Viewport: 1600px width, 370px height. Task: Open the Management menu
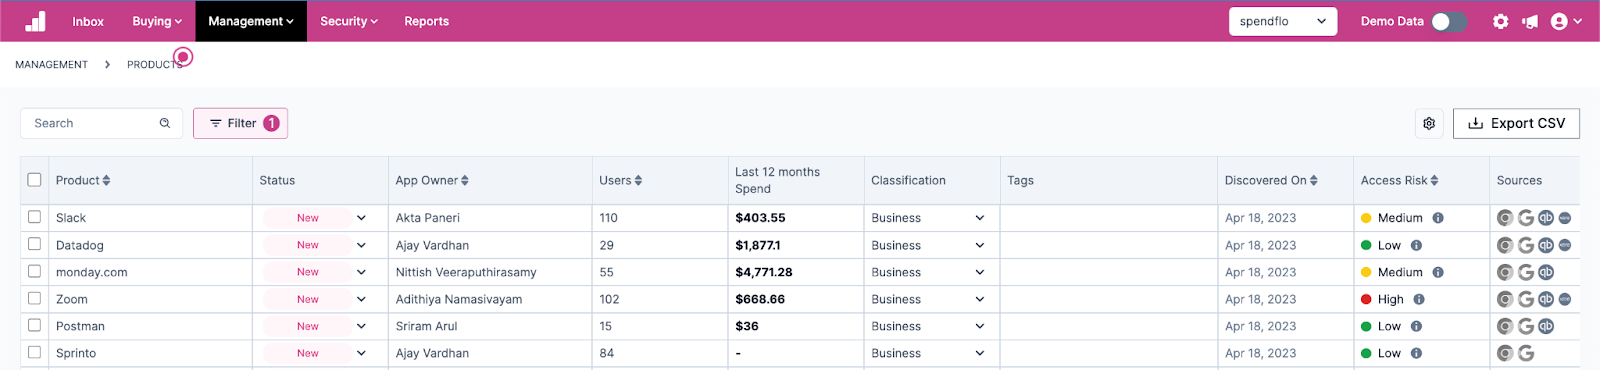pos(251,21)
